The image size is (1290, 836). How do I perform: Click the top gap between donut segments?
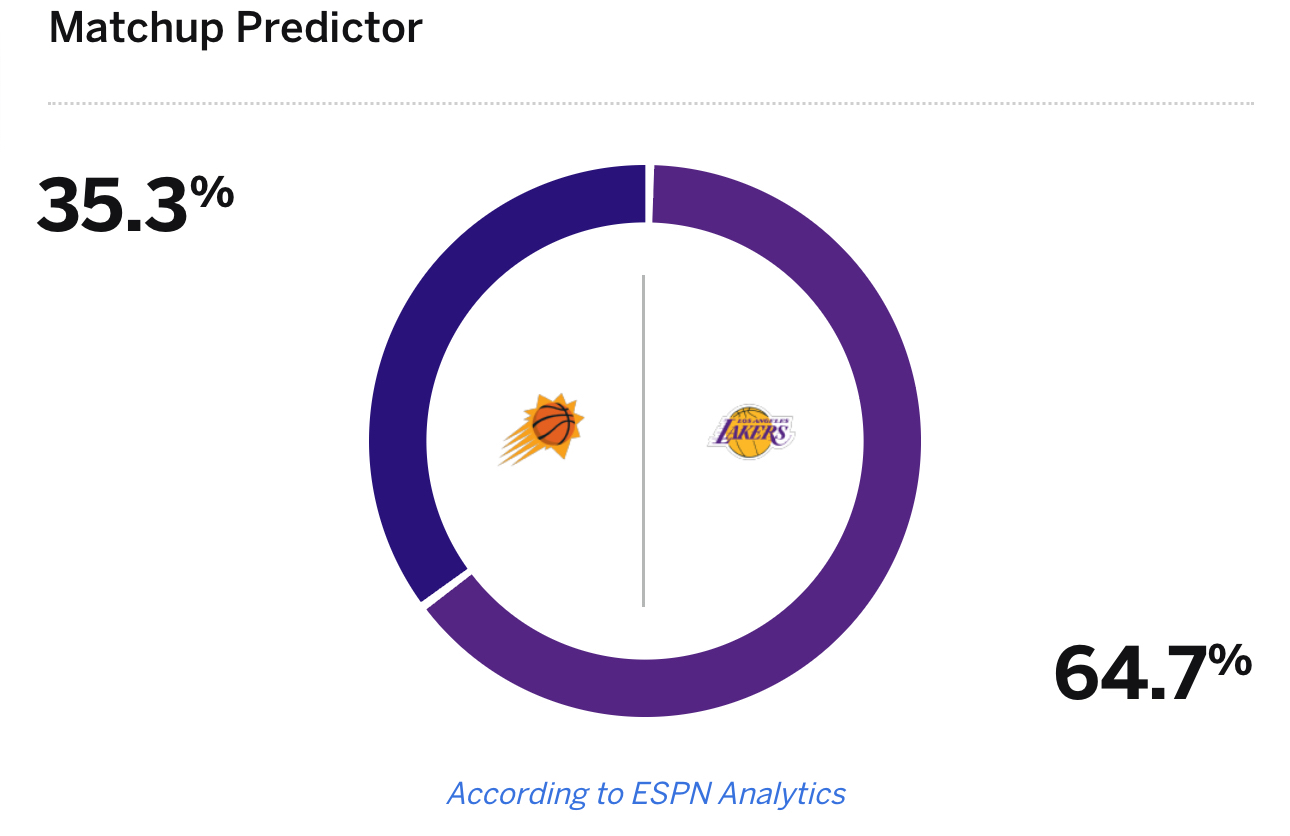click(x=650, y=193)
